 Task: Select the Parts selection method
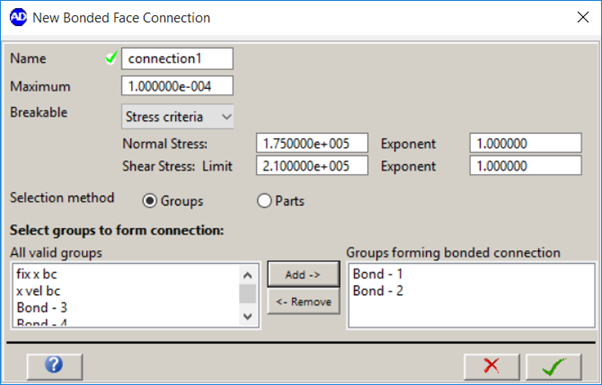tap(264, 201)
